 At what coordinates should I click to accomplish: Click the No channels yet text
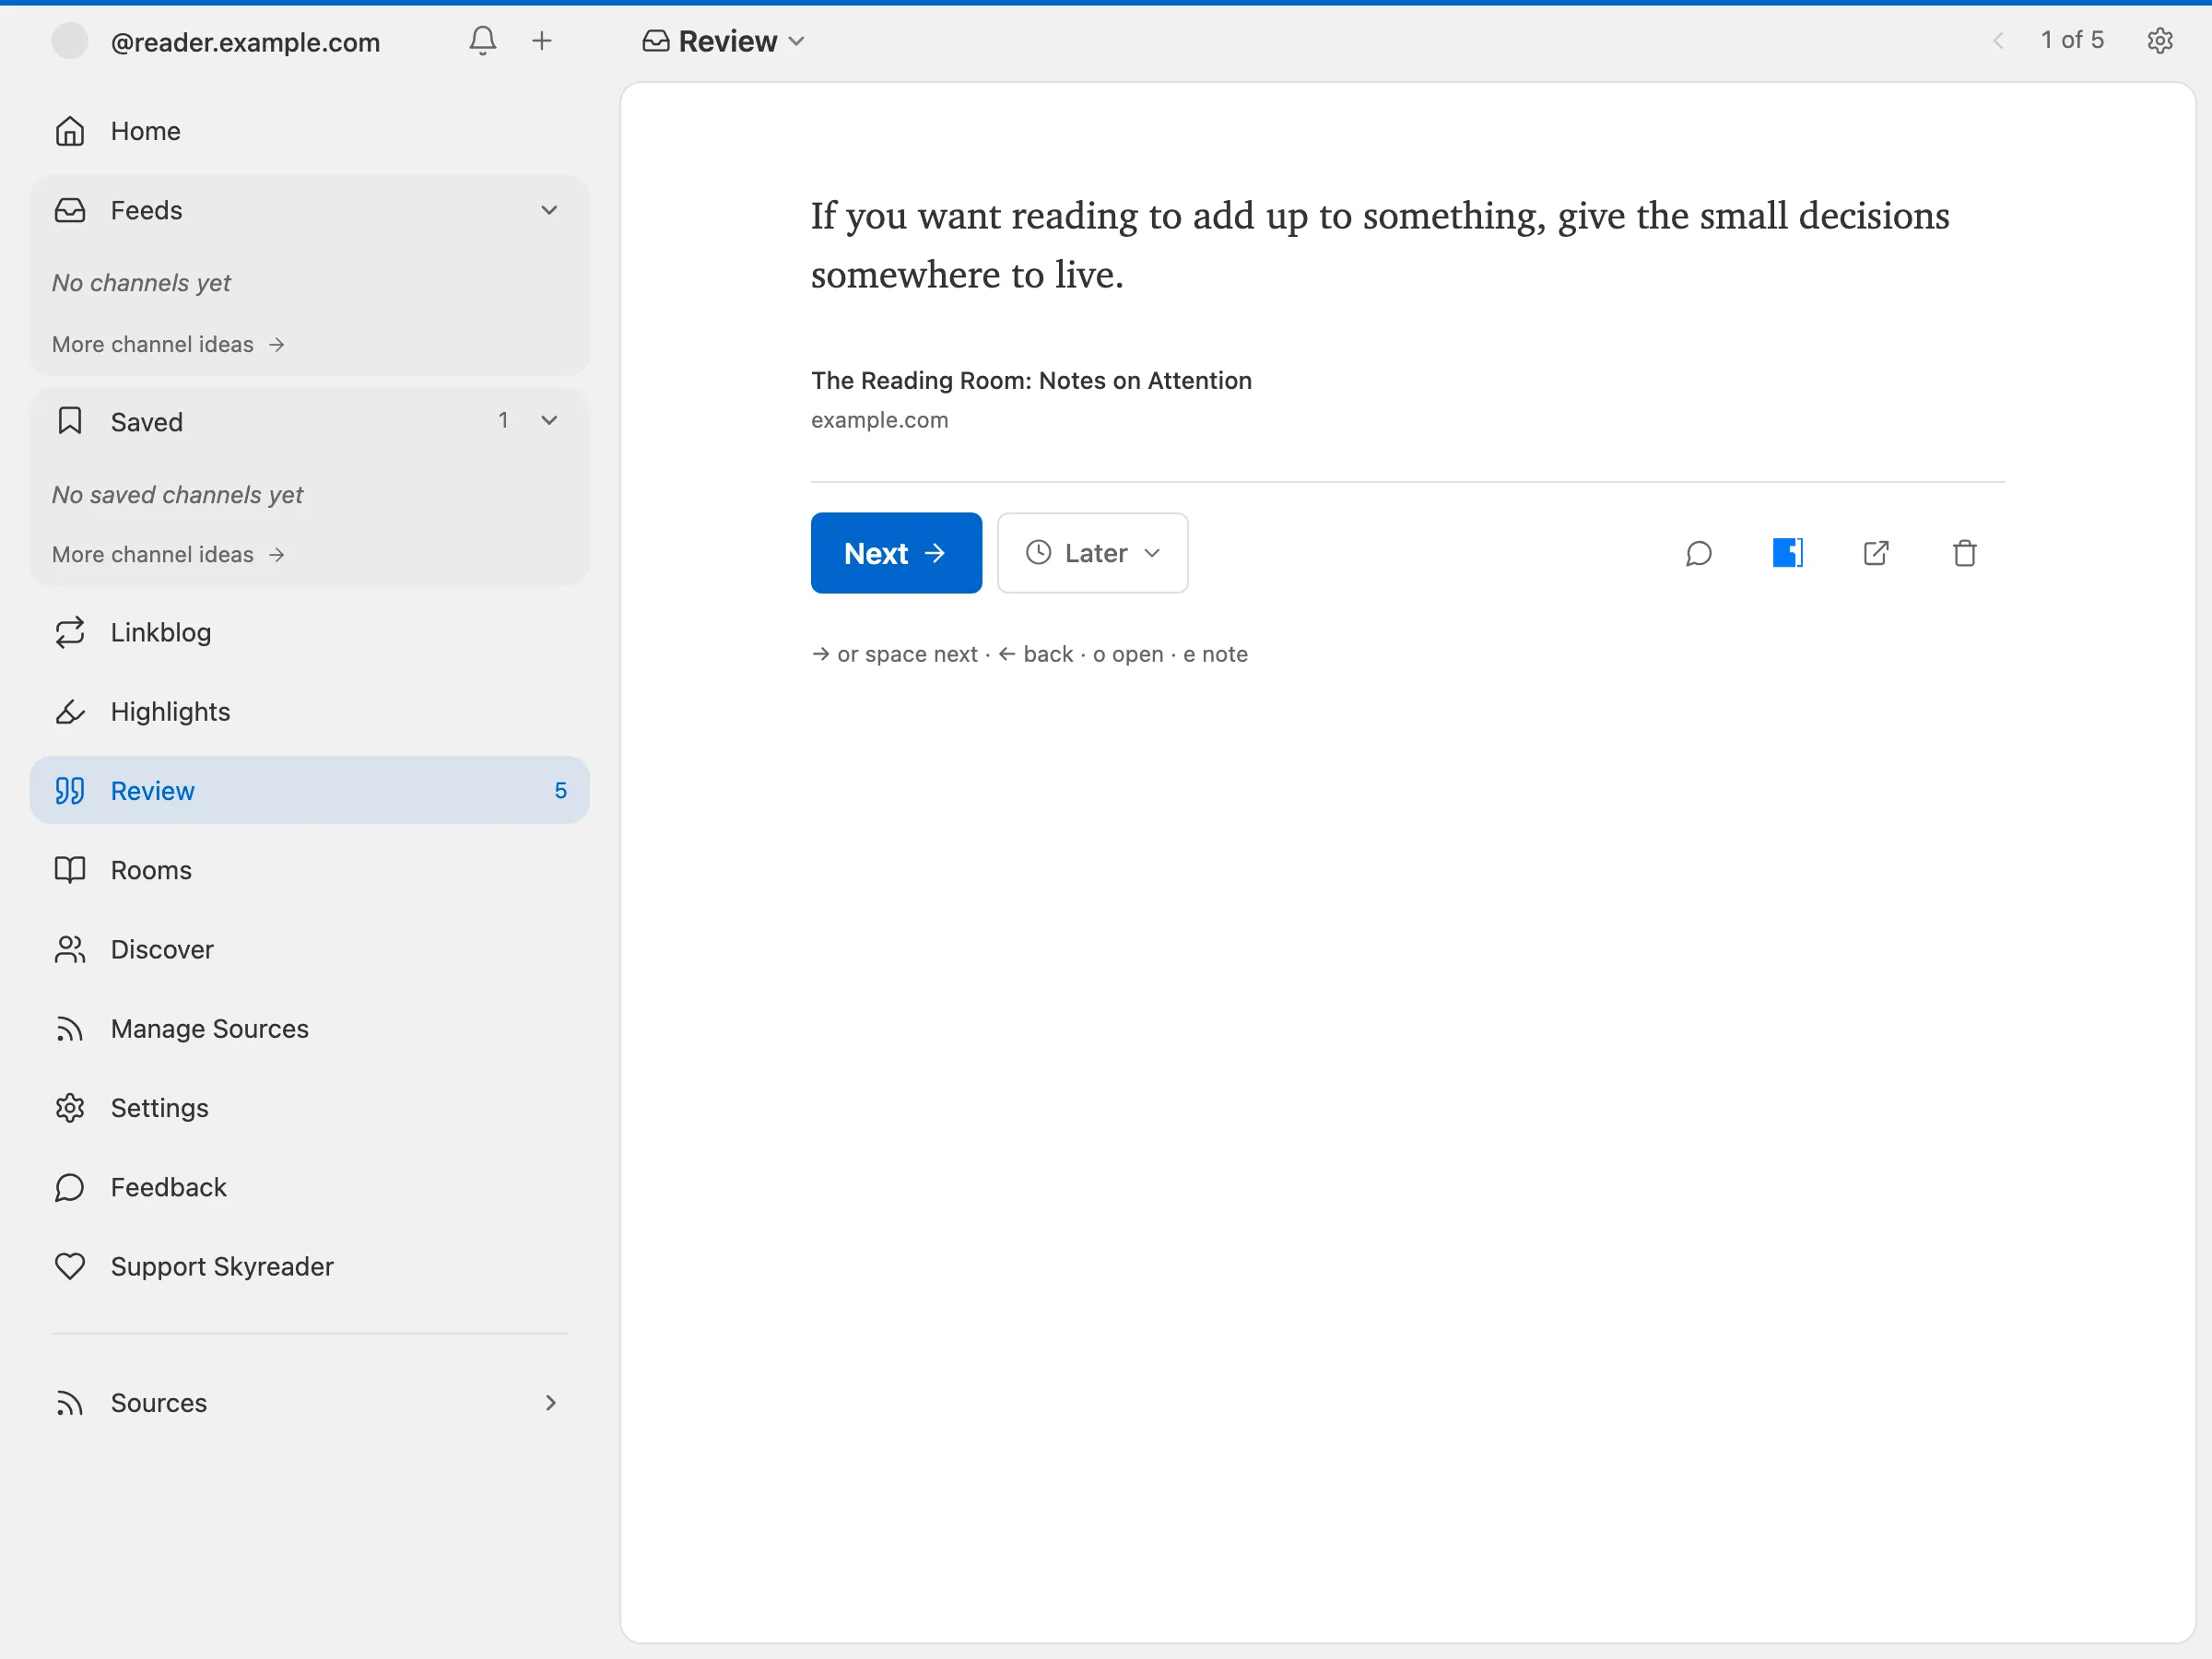click(141, 283)
